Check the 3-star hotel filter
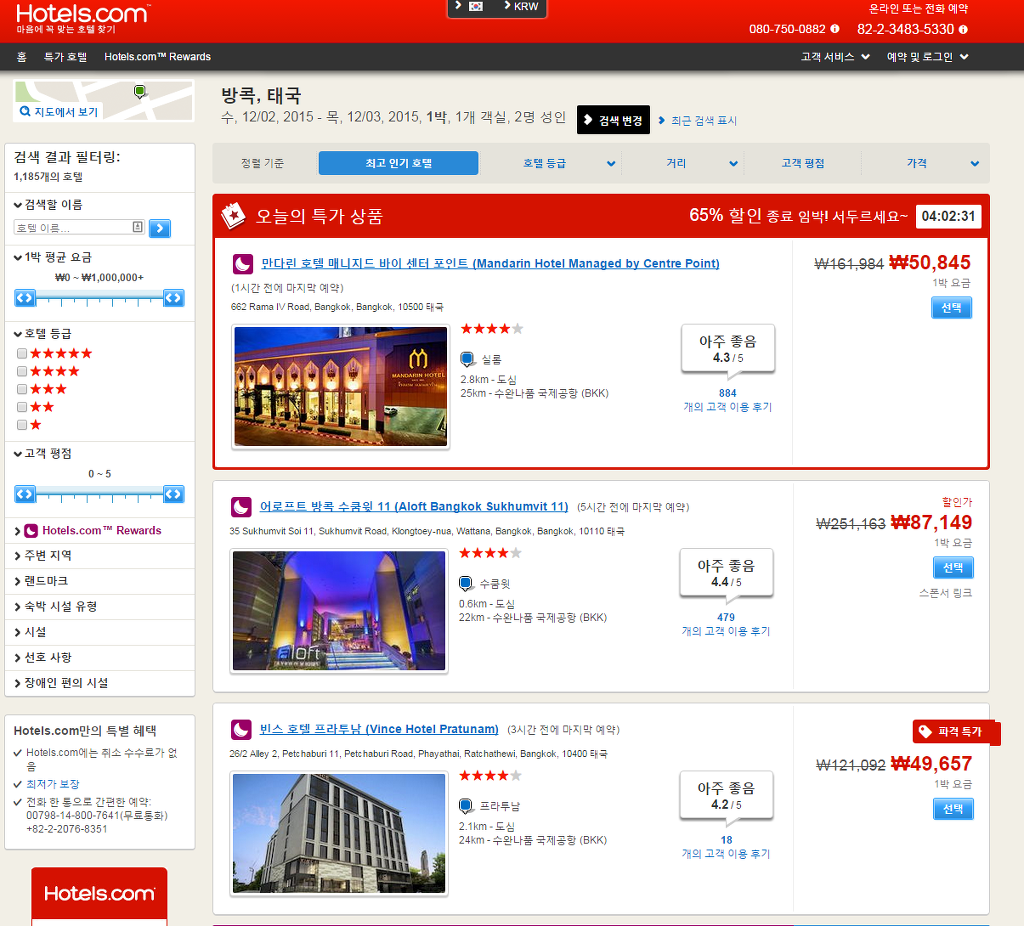This screenshot has height=926, width=1024. pyautogui.click(x=22, y=389)
